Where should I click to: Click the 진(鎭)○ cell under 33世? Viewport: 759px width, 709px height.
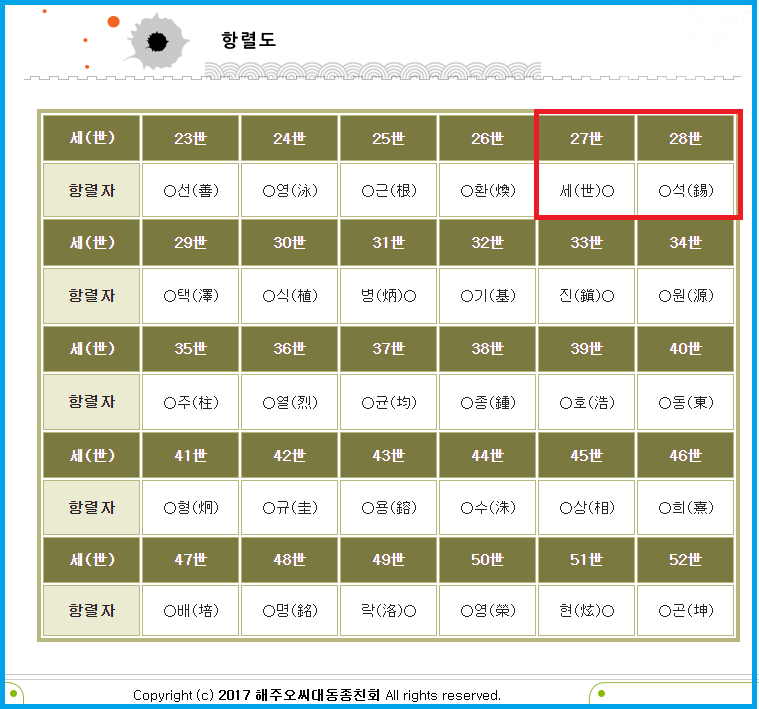(586, 295)
